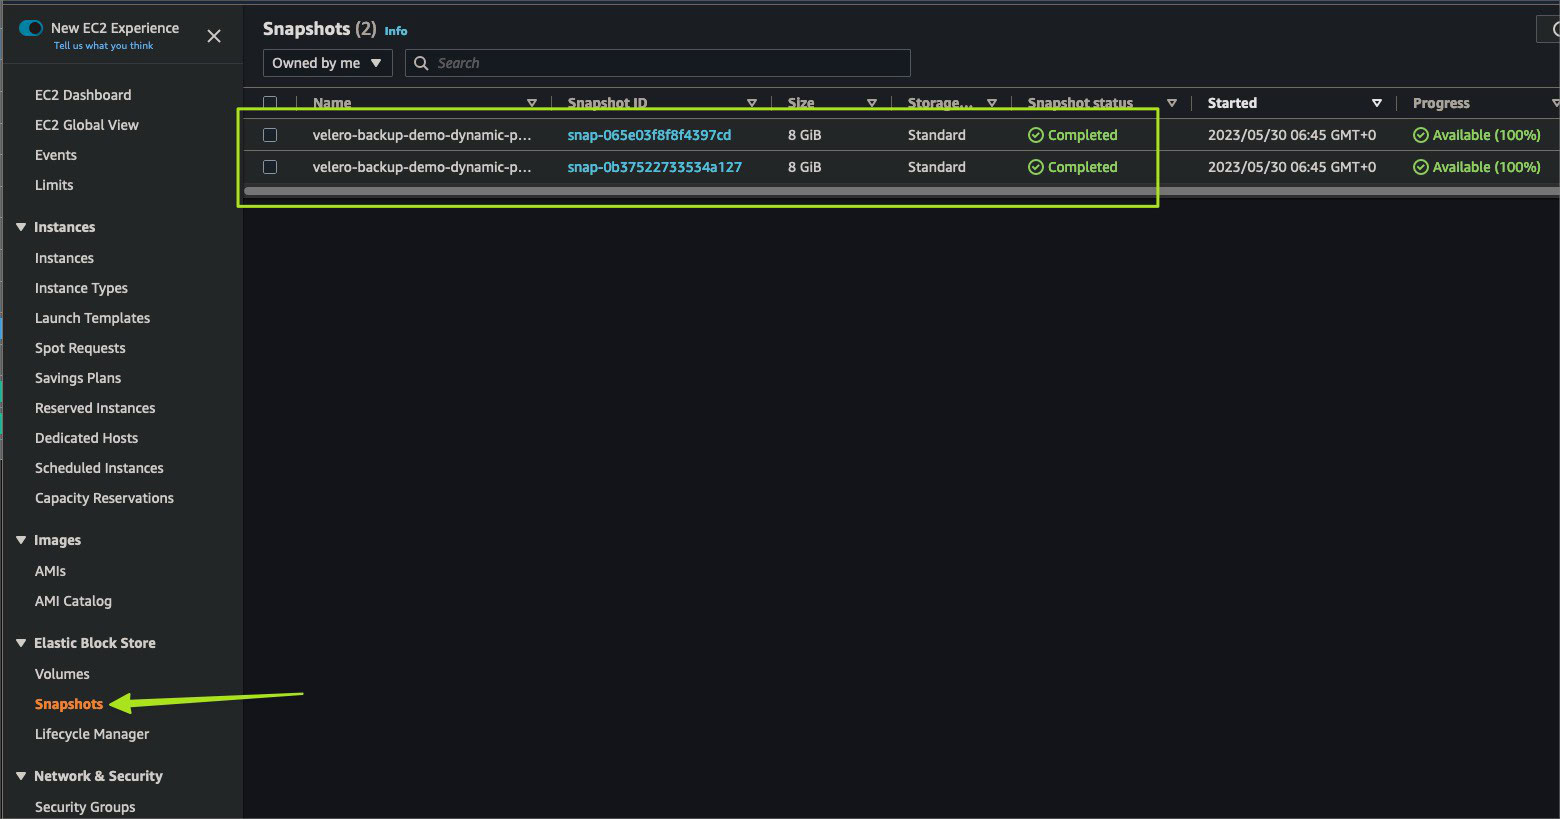The width and height of the screenshot is (1560, 819).
Task: Sort by the Size column arrow
Action: coord(872,103)
